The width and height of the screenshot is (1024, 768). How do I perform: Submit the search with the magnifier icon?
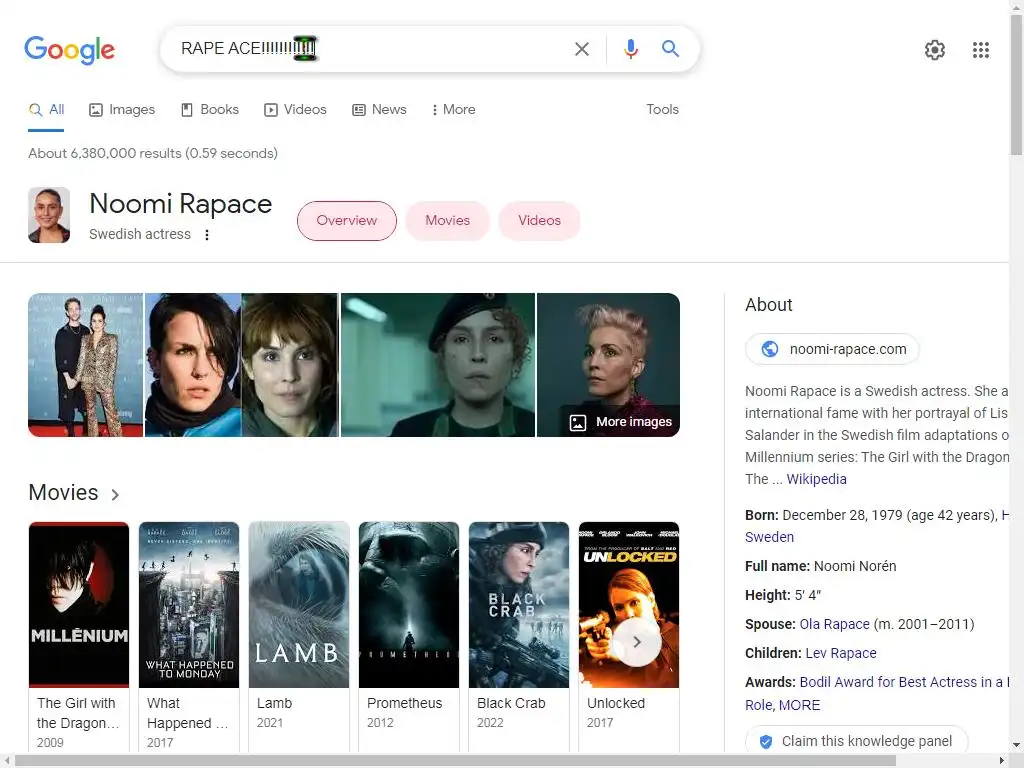[x=670, y=48]
